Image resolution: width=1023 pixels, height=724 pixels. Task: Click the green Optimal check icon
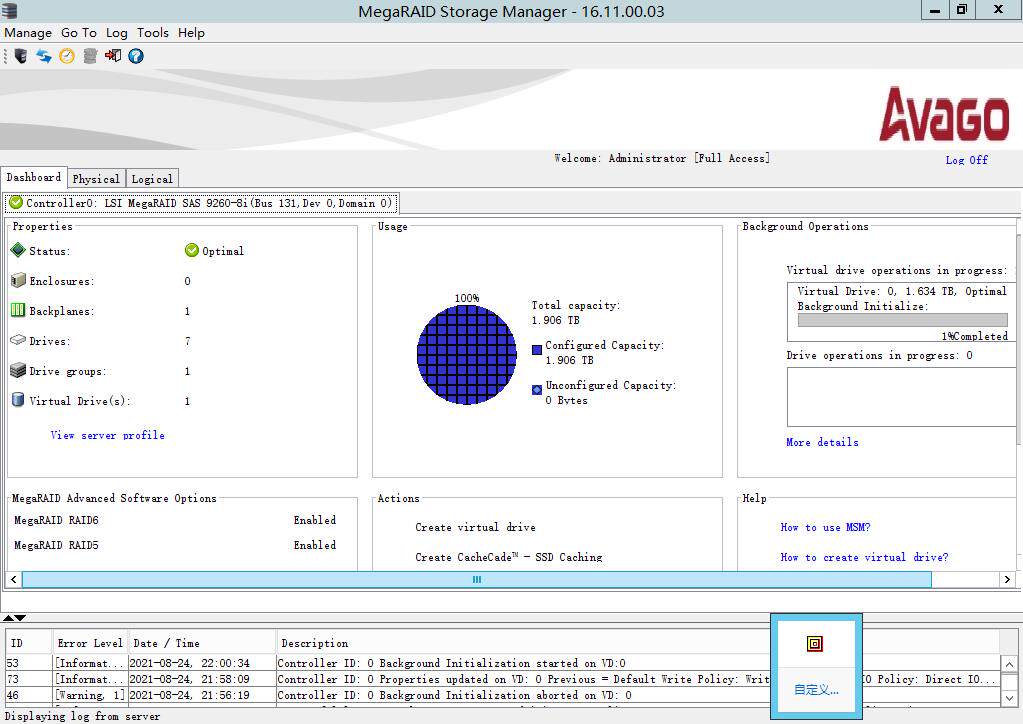tap(192, 250)
